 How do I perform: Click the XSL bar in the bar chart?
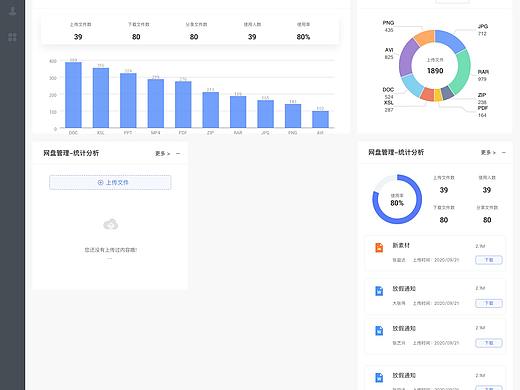click(101, 98)
